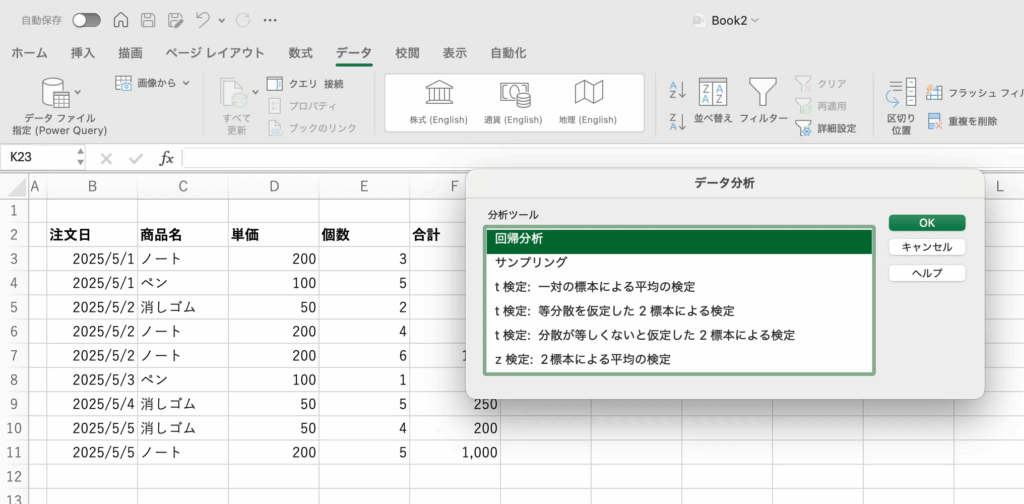Expand the すべて更新 dropdown arrow
This screenshot has width=1024, height=504.
click(255, 92)
